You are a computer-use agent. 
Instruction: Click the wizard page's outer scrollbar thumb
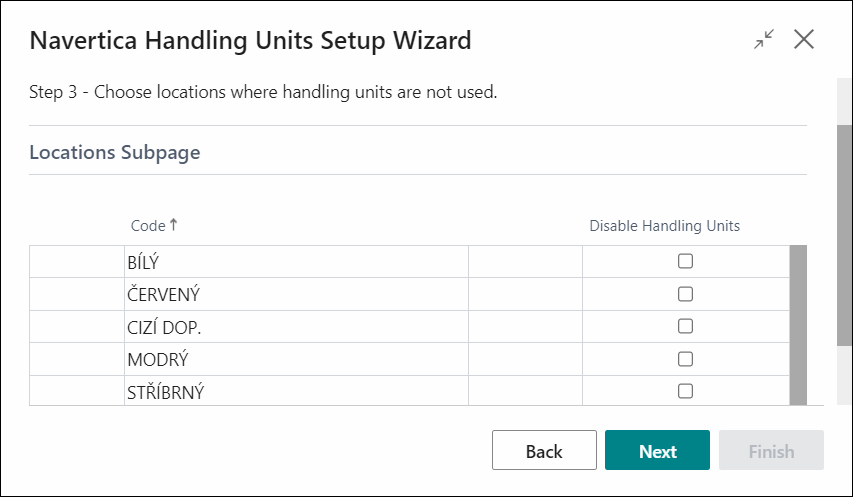tap(844, 235)
